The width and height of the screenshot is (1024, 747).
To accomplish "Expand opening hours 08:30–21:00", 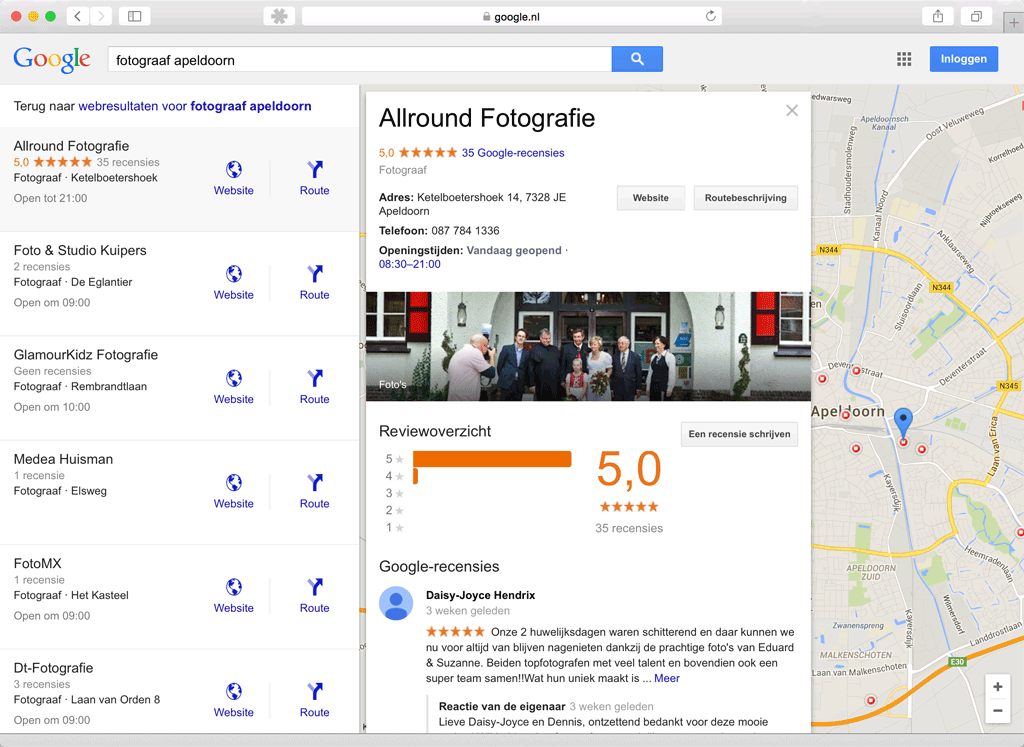I will click(409, 264).
